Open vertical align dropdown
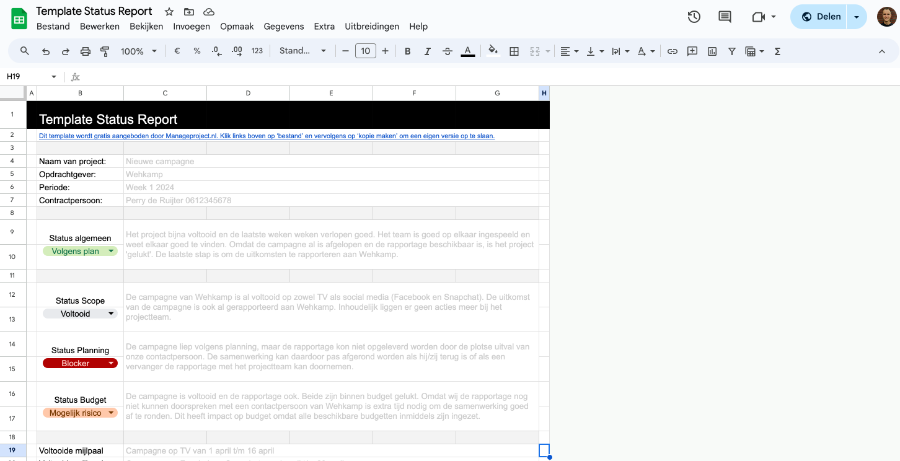The width and height of the screenshot is (900, 461). [595, 51]
